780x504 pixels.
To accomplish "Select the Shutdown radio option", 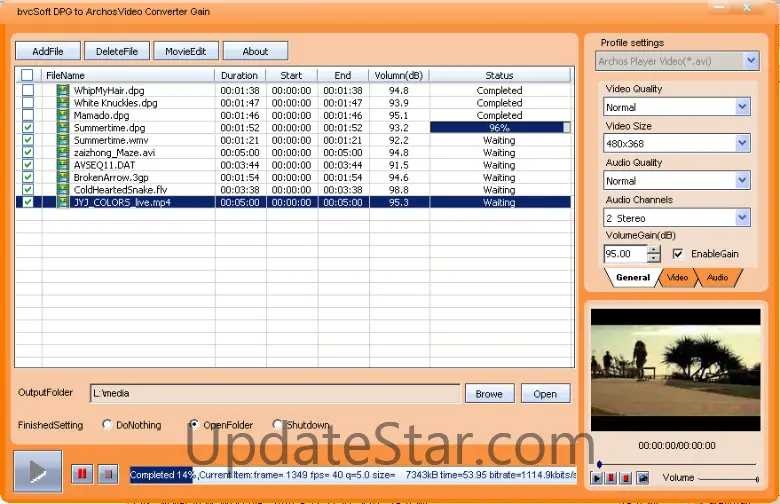I will [x=278, y=424].
